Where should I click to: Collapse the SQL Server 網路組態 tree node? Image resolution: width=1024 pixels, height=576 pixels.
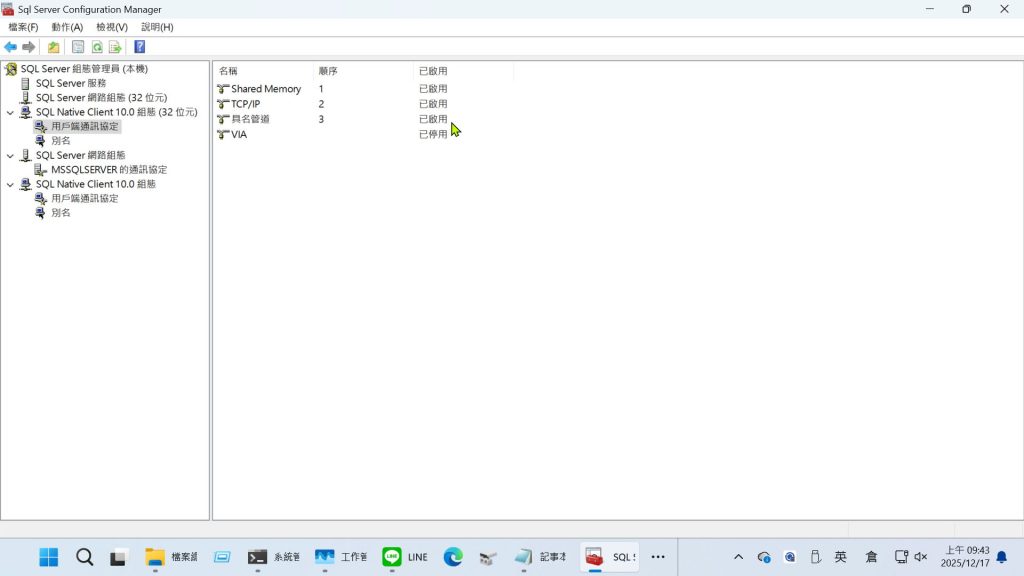(x=10, y=156)
